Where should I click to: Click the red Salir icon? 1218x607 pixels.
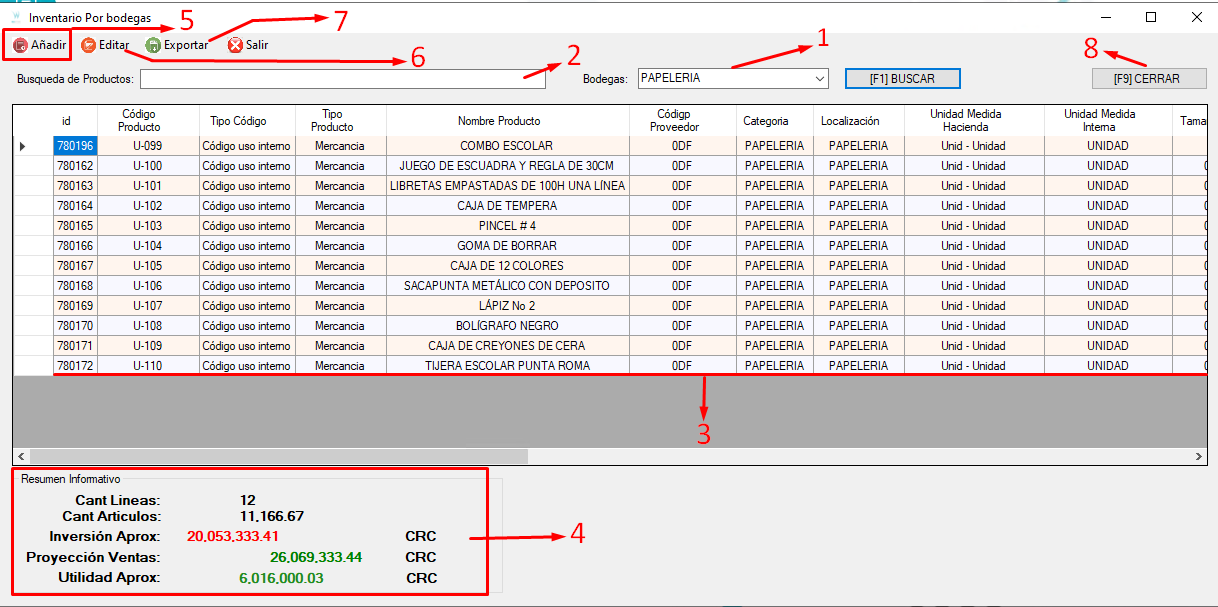point(235,45)
